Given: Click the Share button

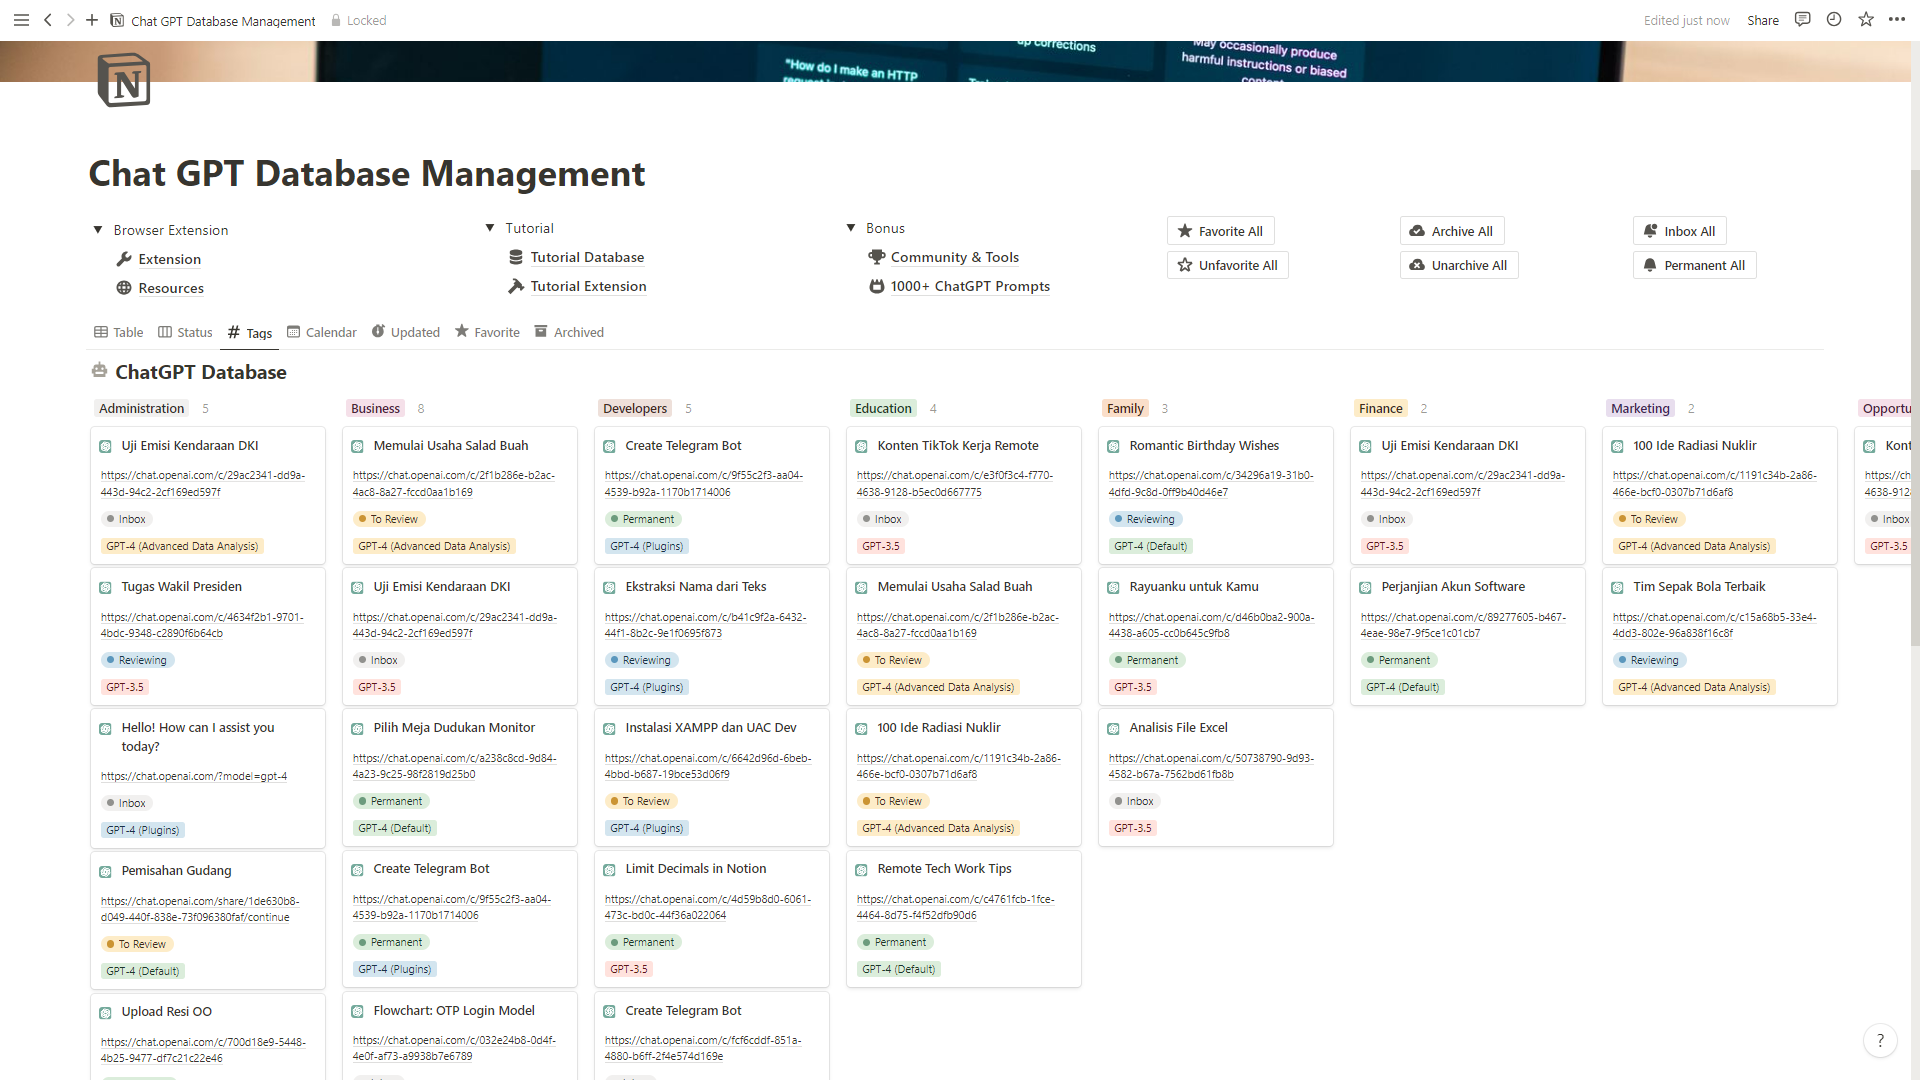Looking at the screenshot, I should coord(1762,20).
